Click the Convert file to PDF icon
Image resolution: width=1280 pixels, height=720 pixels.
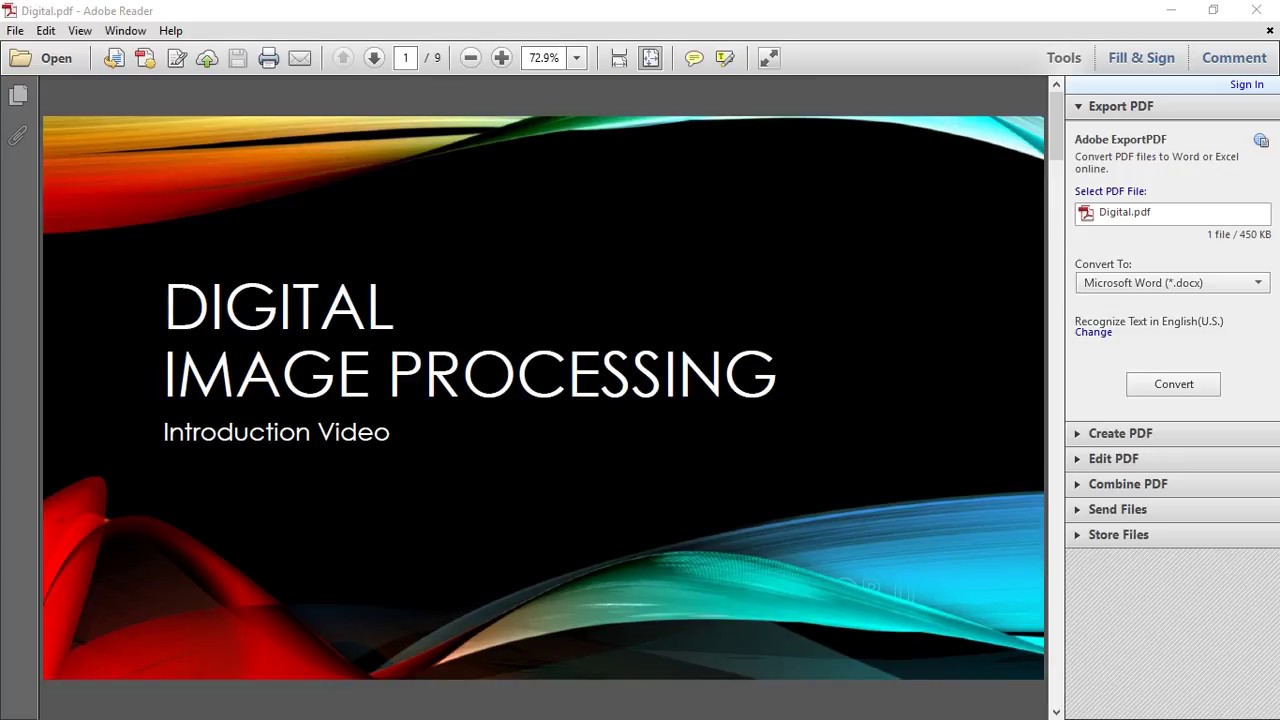tap(114, 58)
